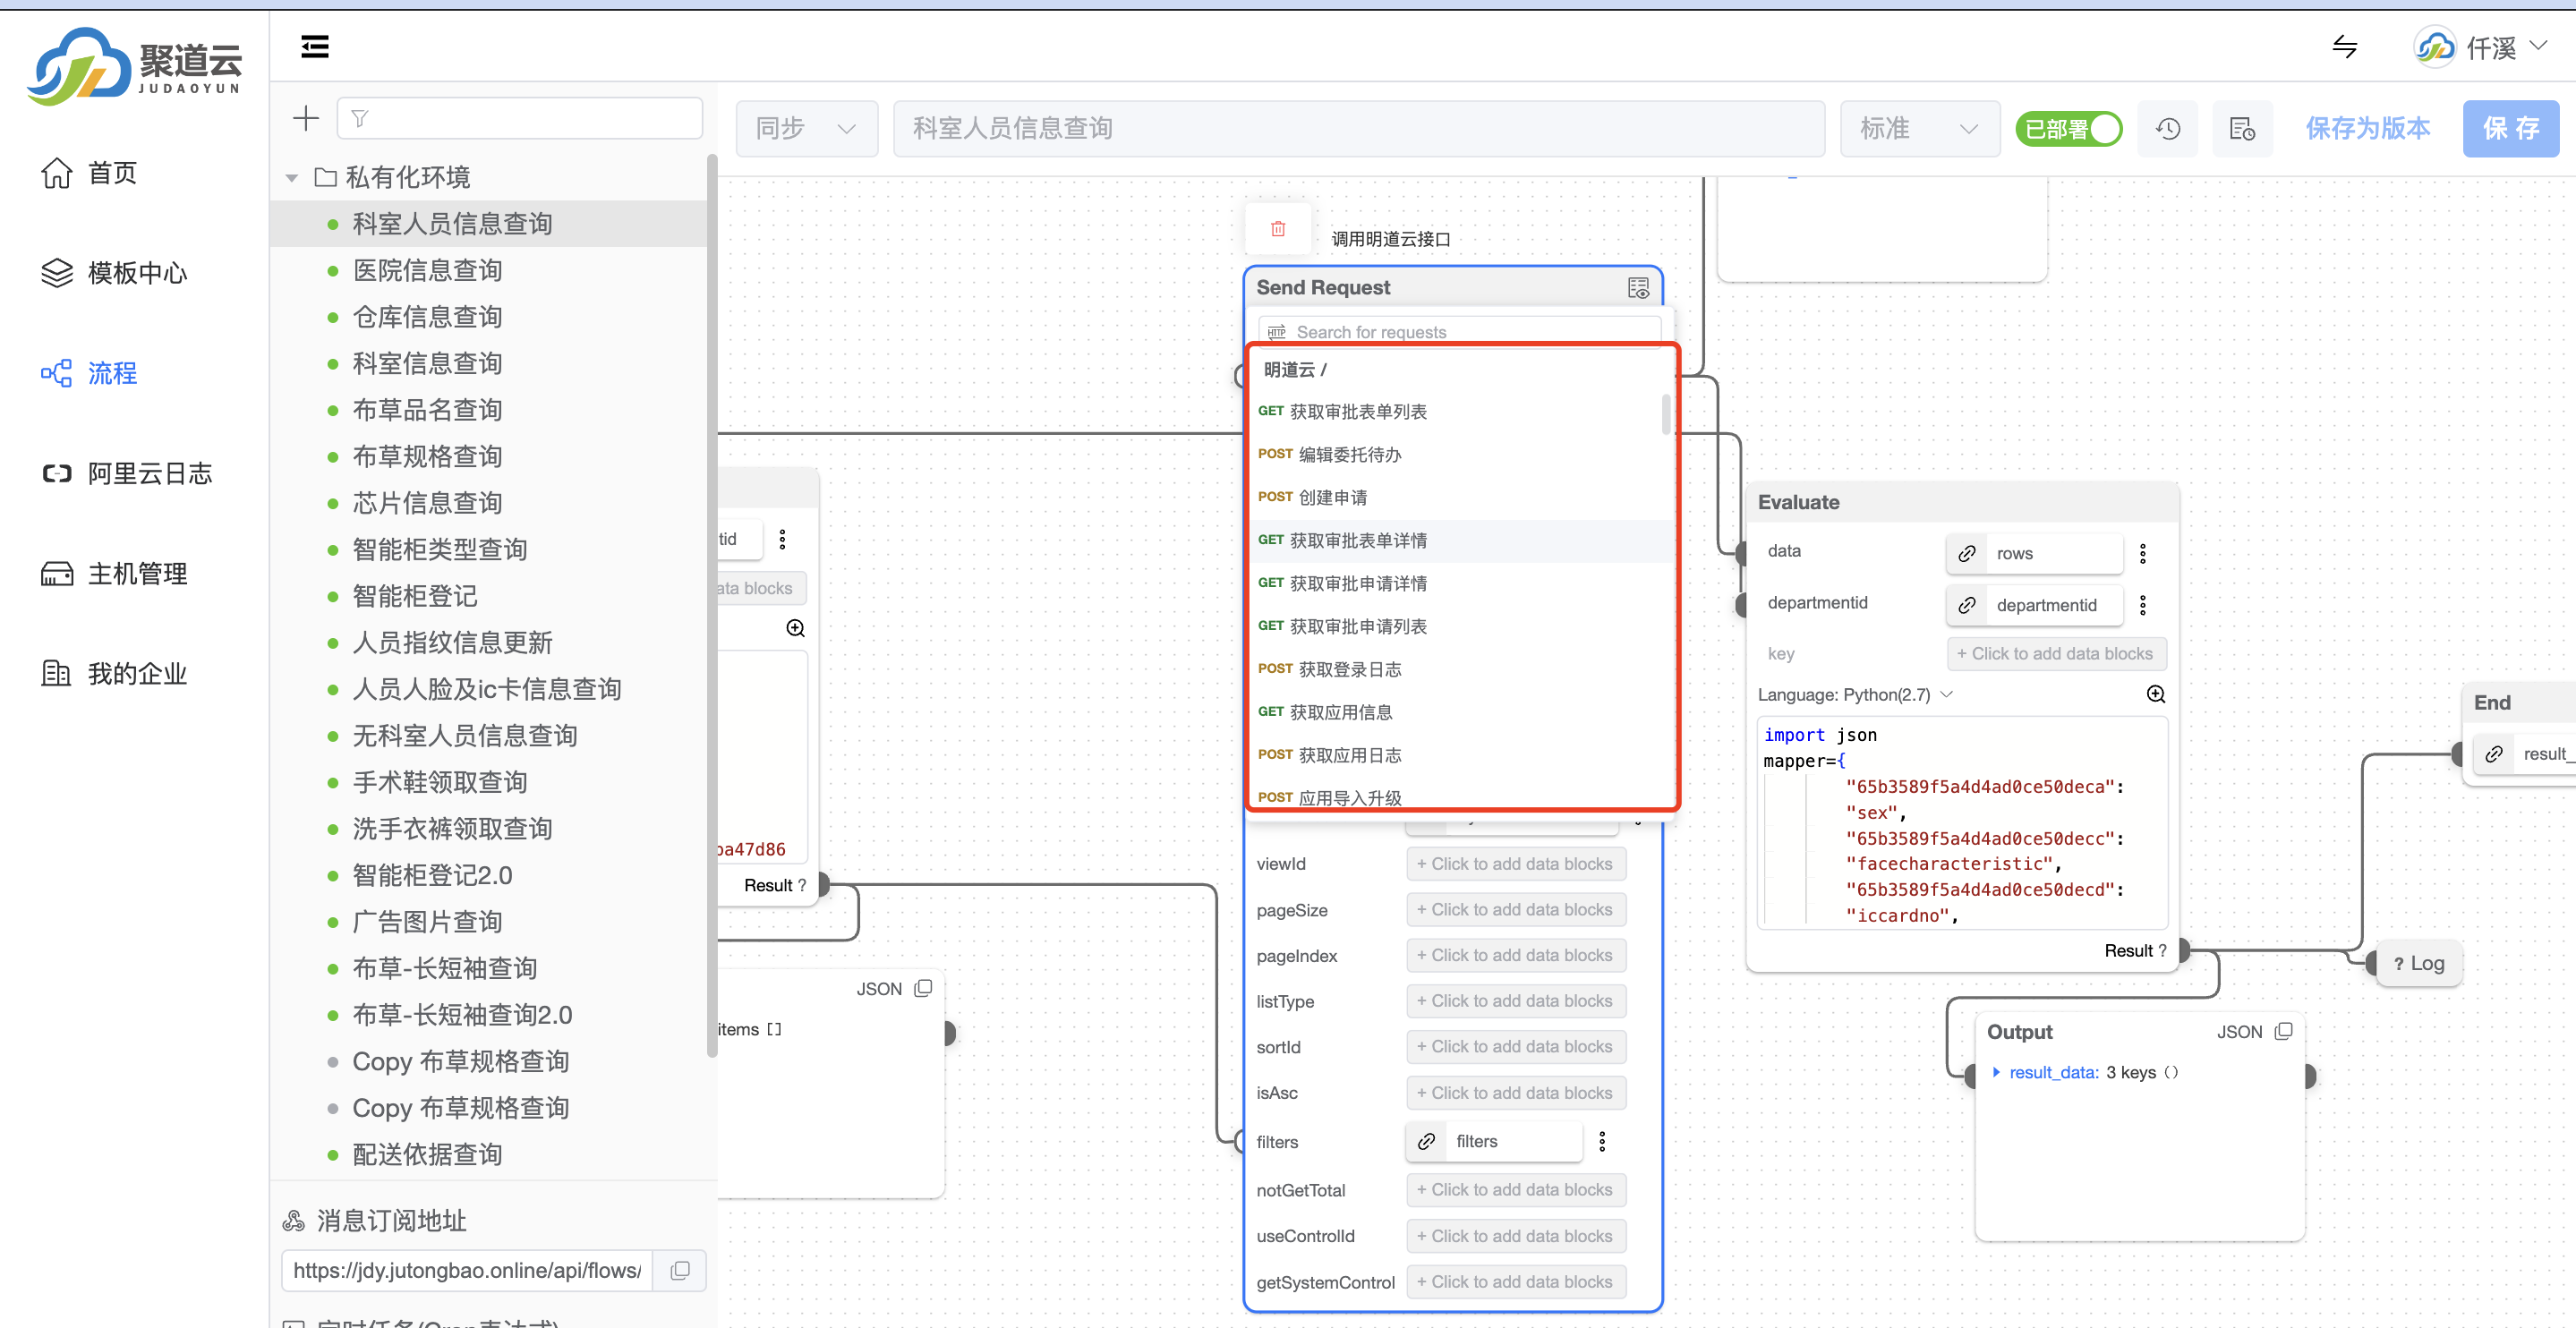The width and height of the screenshot is (2576, 1328).
Task: Expand result_data in Output
Action: coord(1996,1073)
